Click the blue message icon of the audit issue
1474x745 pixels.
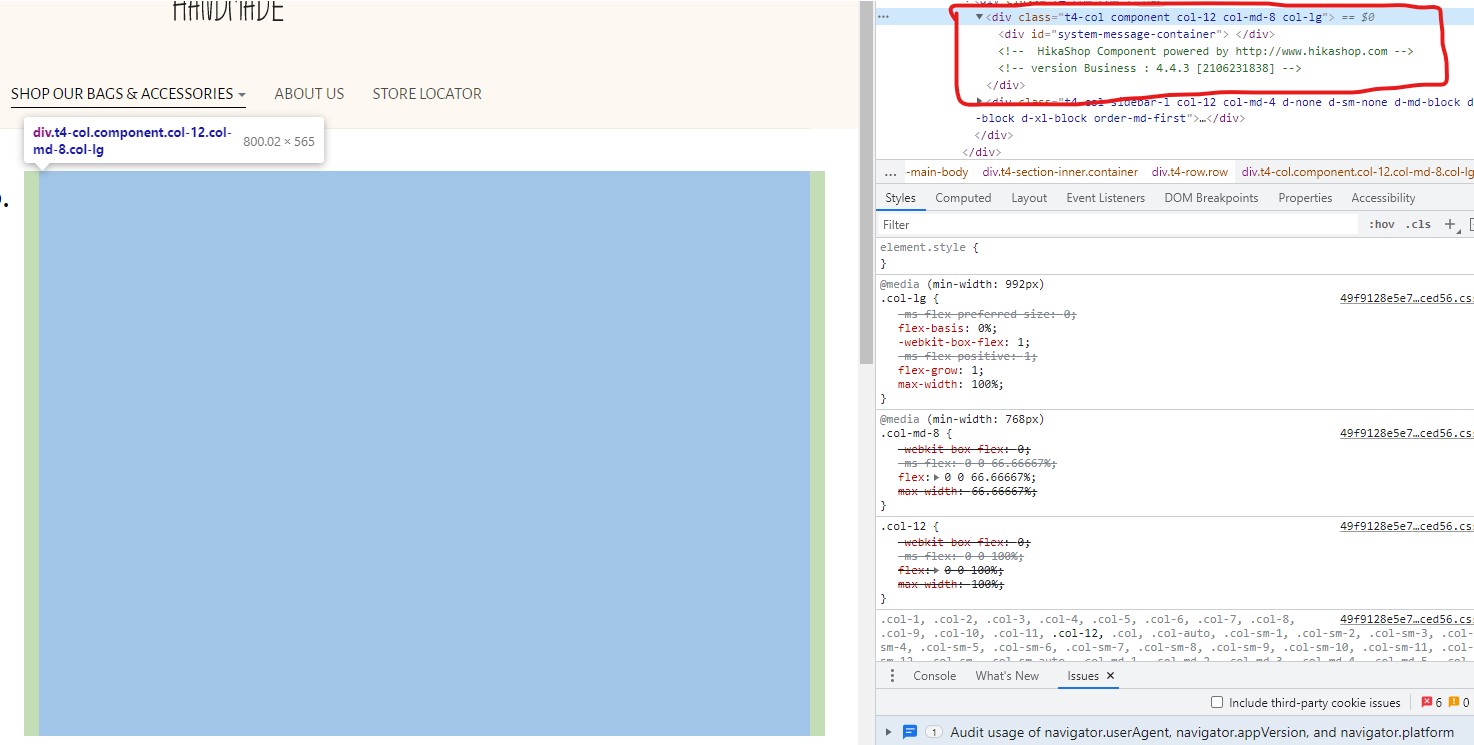click(x=910, y=732)
